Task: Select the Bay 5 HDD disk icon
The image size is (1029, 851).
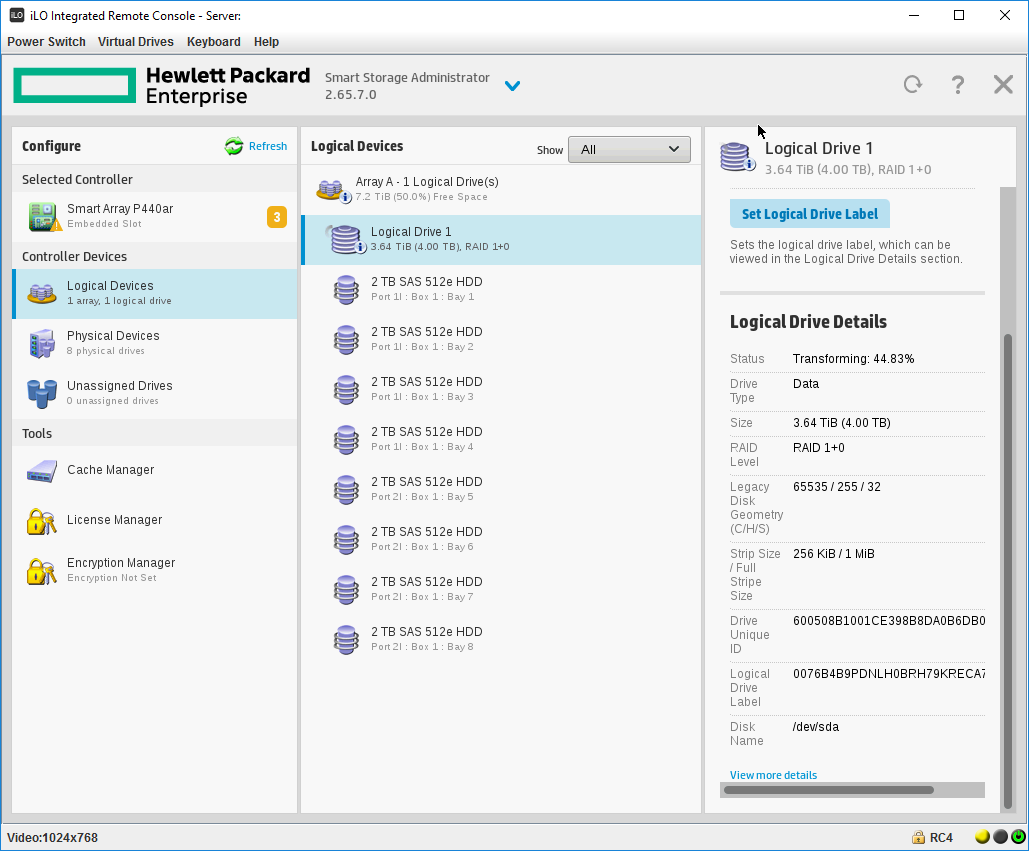Action: tap(346, 489)
